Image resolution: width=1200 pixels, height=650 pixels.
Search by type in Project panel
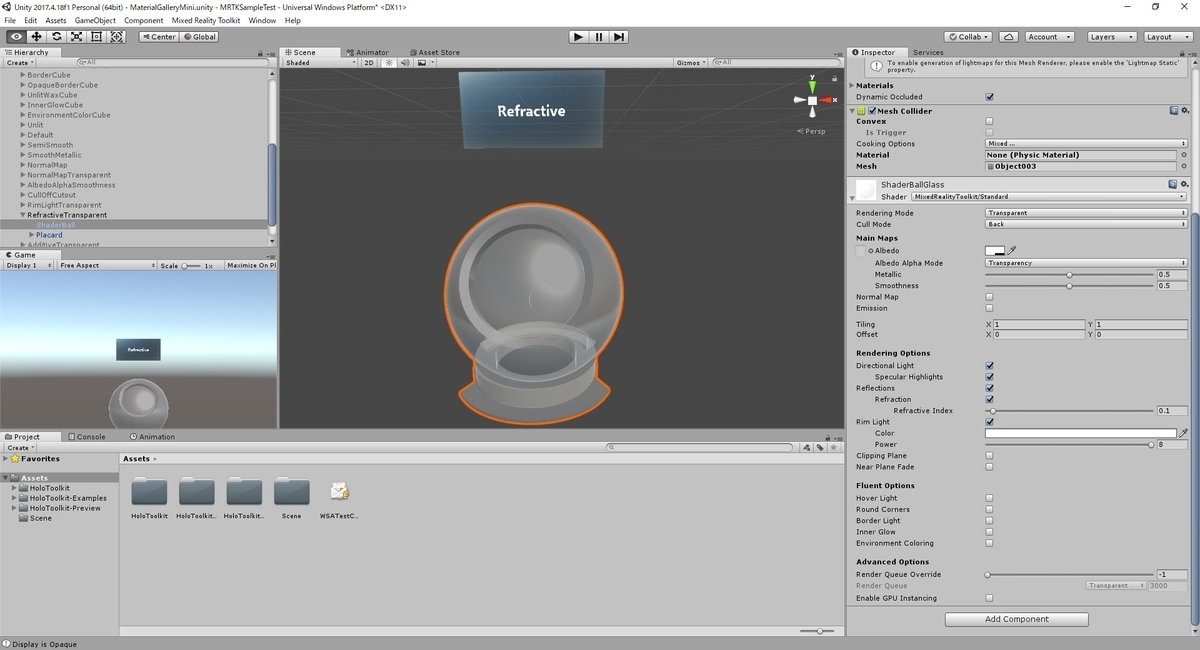click(x=809, y=448)
